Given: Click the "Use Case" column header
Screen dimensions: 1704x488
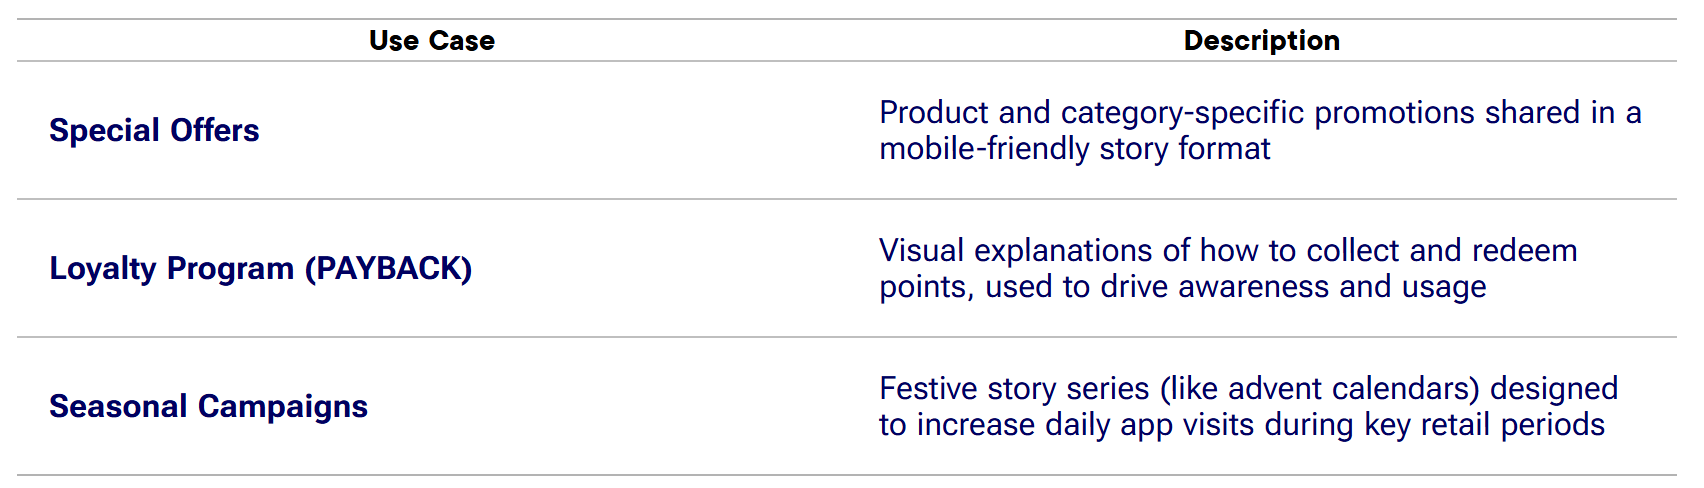Looking at the screenshot, I should [x=431, y=41].
